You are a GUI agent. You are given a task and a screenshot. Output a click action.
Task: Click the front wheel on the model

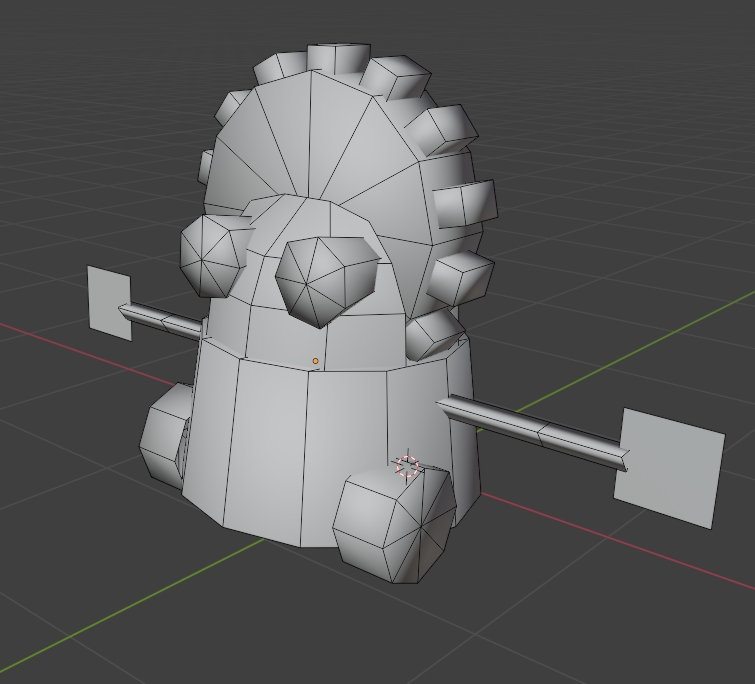pos(394,525)
